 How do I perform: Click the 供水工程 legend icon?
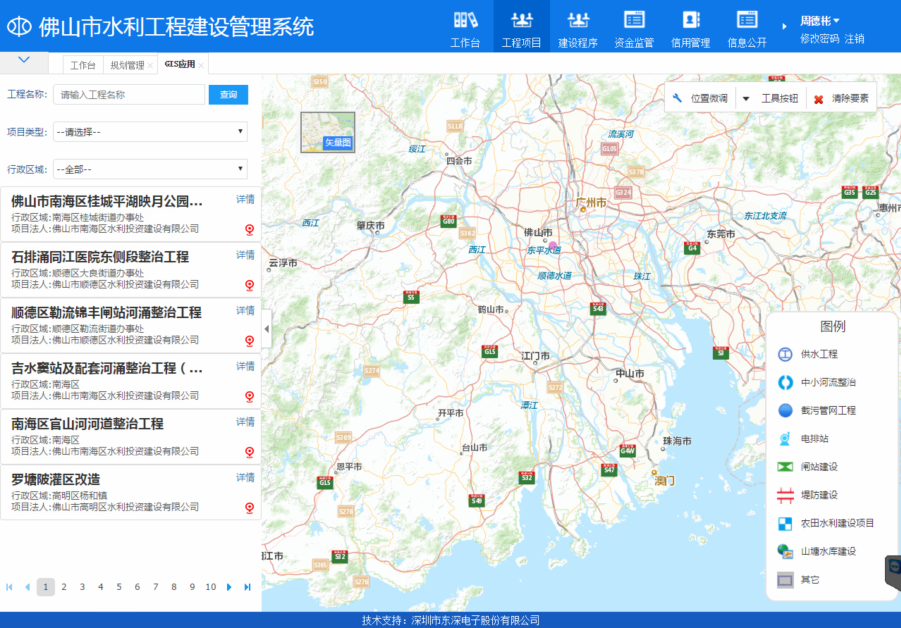tap(785, 354)
